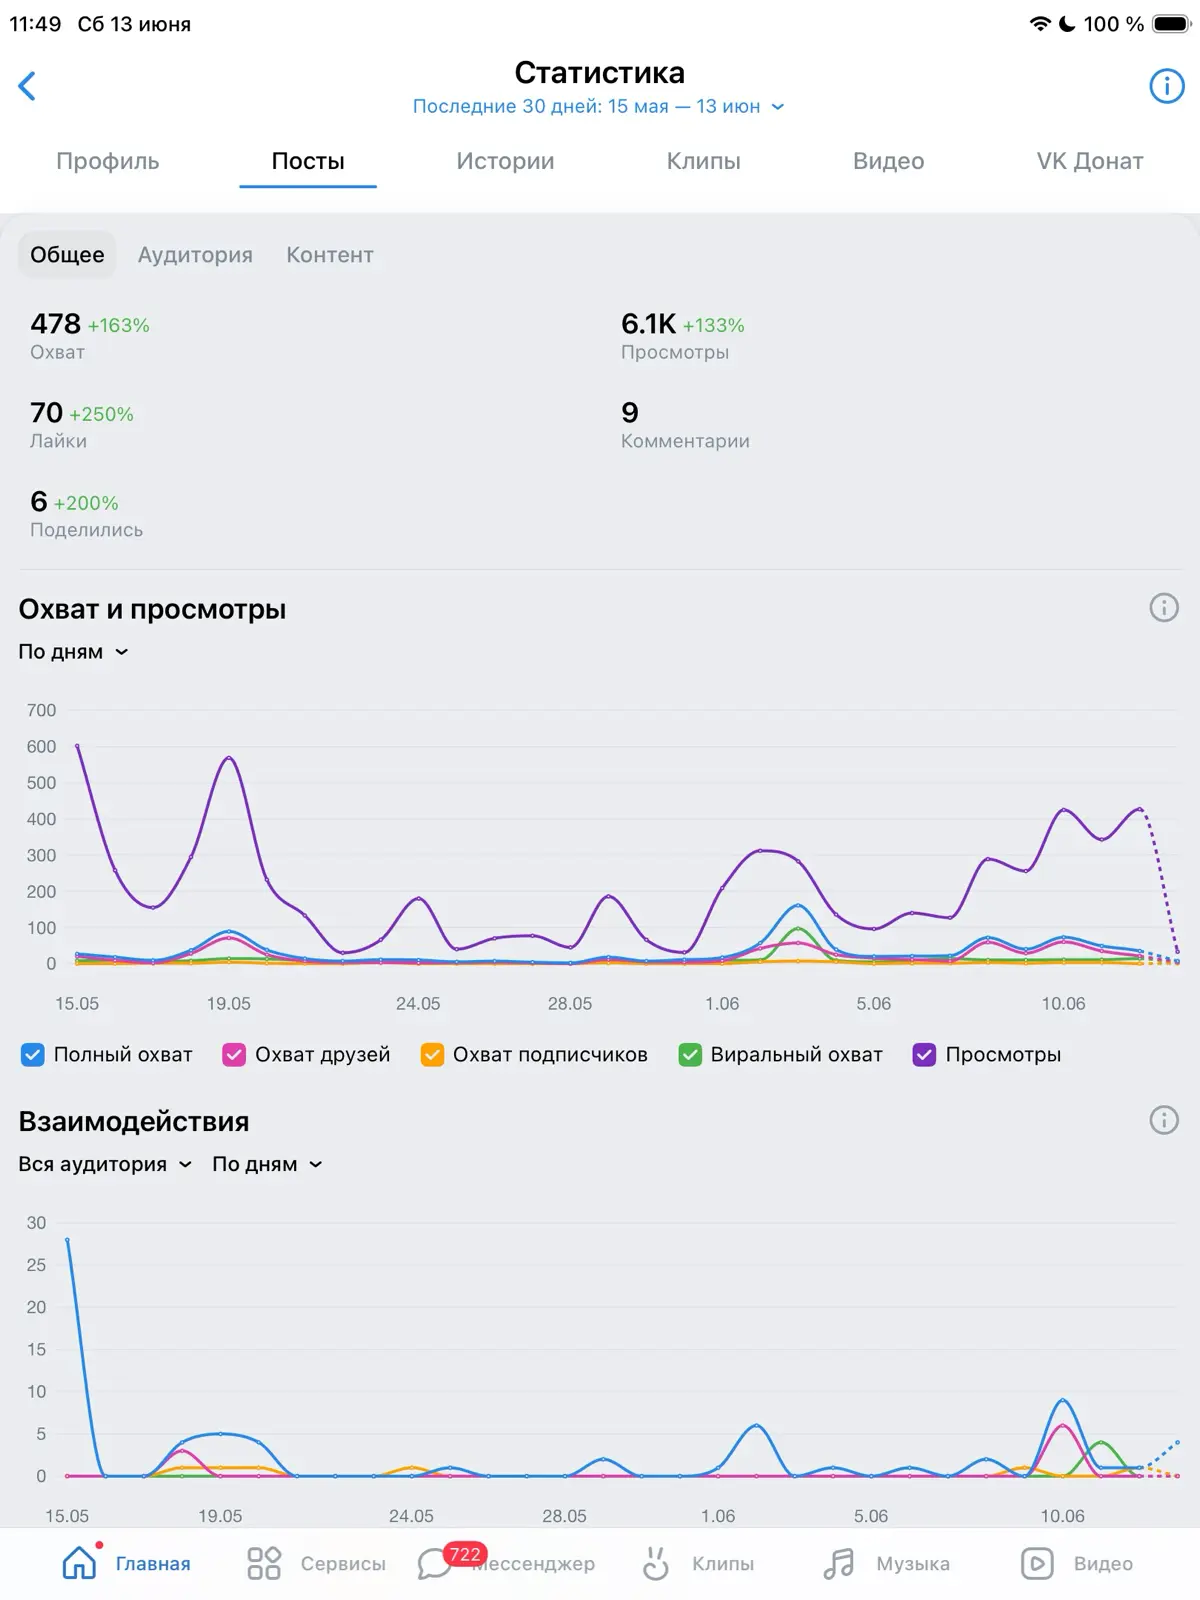The width and height of the screenshot is (1200, 1600).
Task: Tap the Главная home icon
Action: point(80,1562)
